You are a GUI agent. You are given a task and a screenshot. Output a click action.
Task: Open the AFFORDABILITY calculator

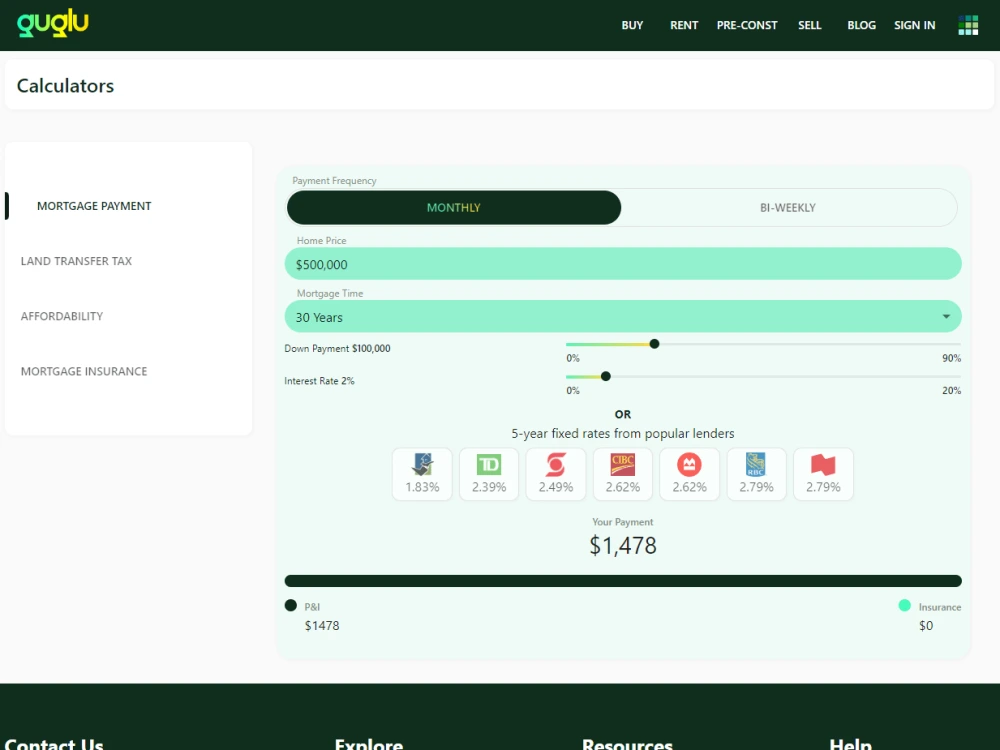[62, 315]
